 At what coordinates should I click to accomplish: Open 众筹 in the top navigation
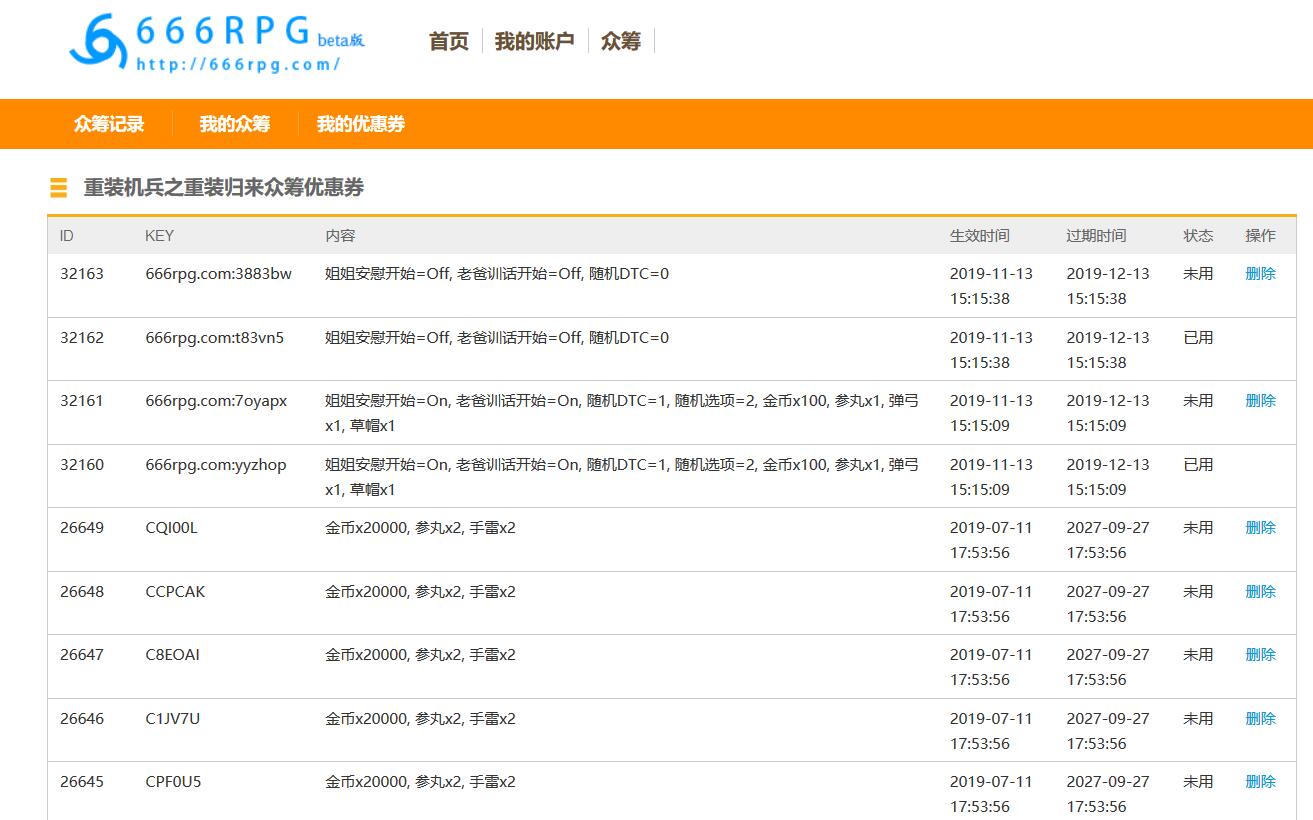click(621, 41)
